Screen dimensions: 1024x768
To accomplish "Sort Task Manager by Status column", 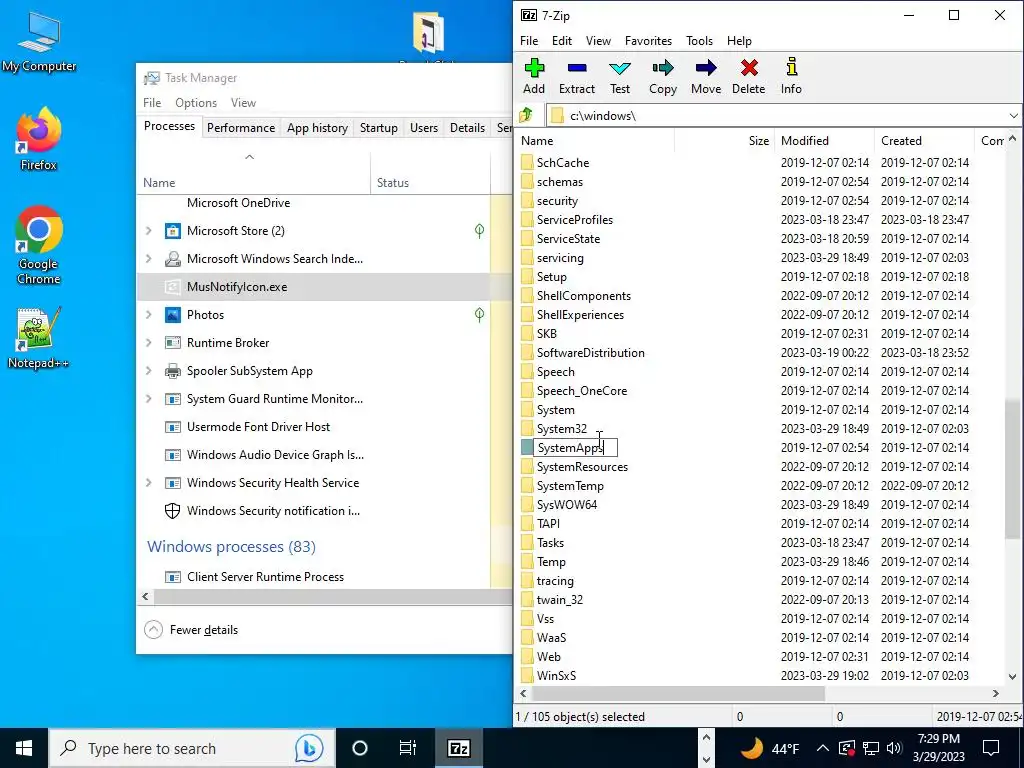I will [x=430, y=176].
